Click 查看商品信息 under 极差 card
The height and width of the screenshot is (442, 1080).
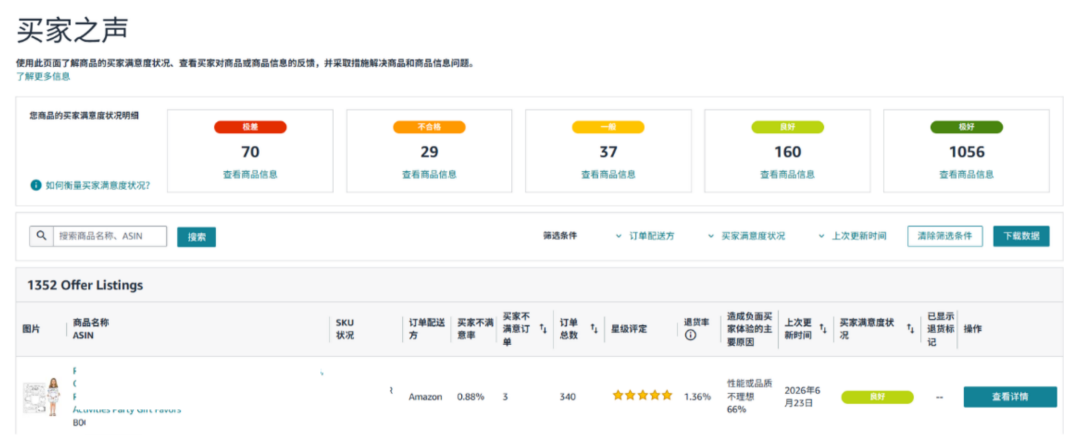(x=250, y=175)
